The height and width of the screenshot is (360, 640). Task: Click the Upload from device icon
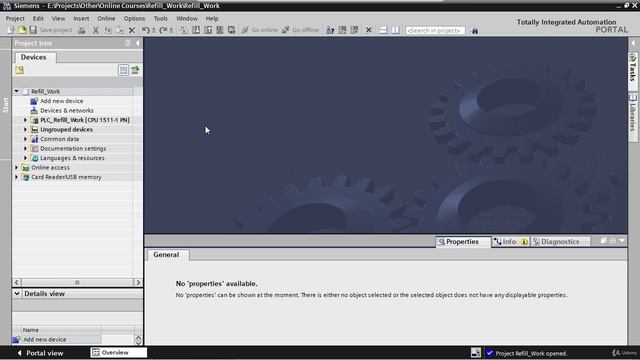208,30
